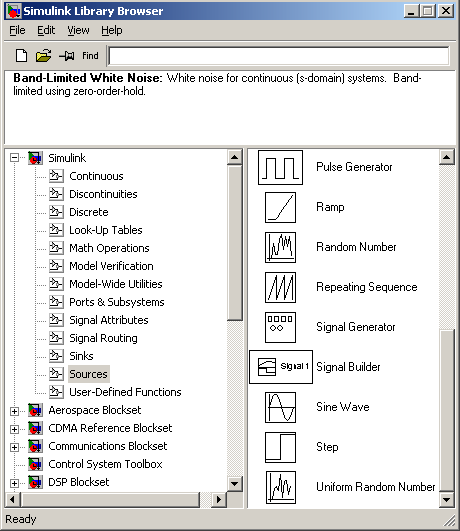Select Model-Wide Utilities in the tree
Image resolution: width=460 pixels, height=531 pixels.
116,284
